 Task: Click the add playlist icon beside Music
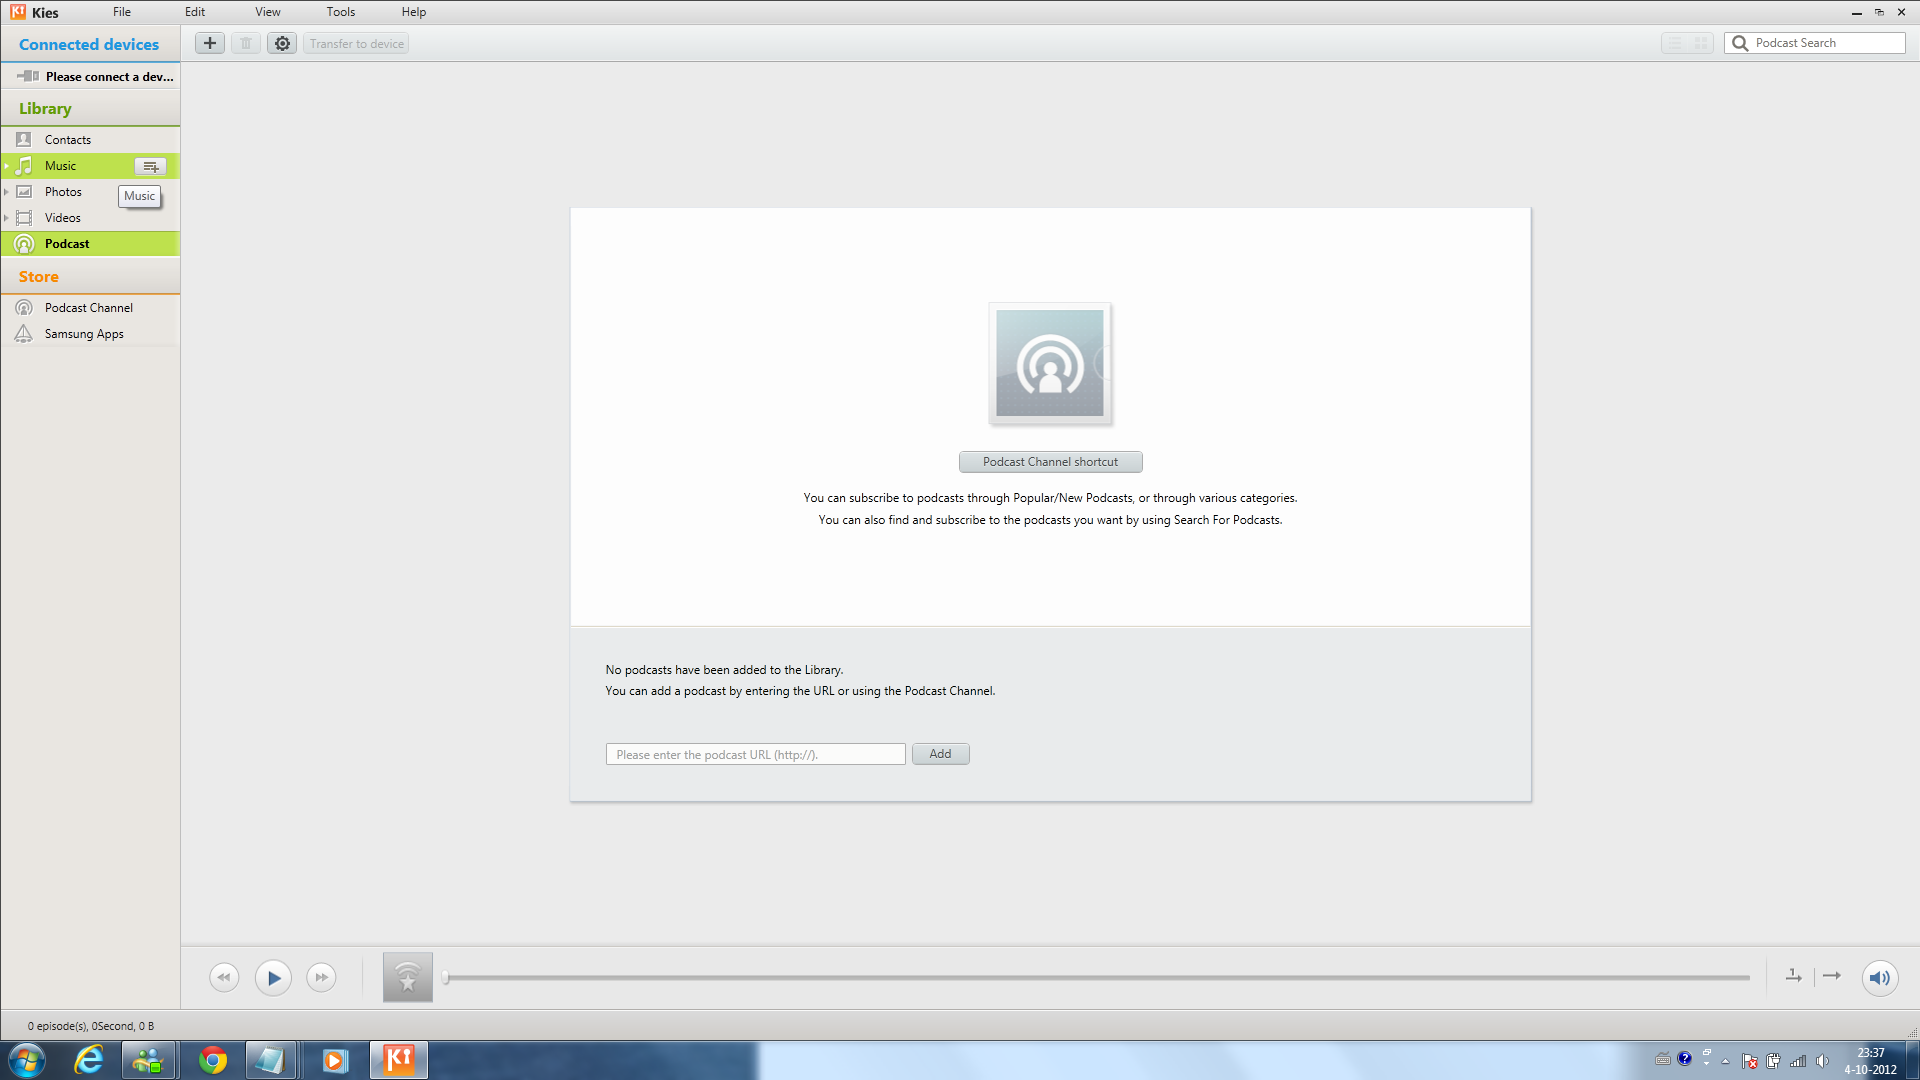[x=150, y=166]
